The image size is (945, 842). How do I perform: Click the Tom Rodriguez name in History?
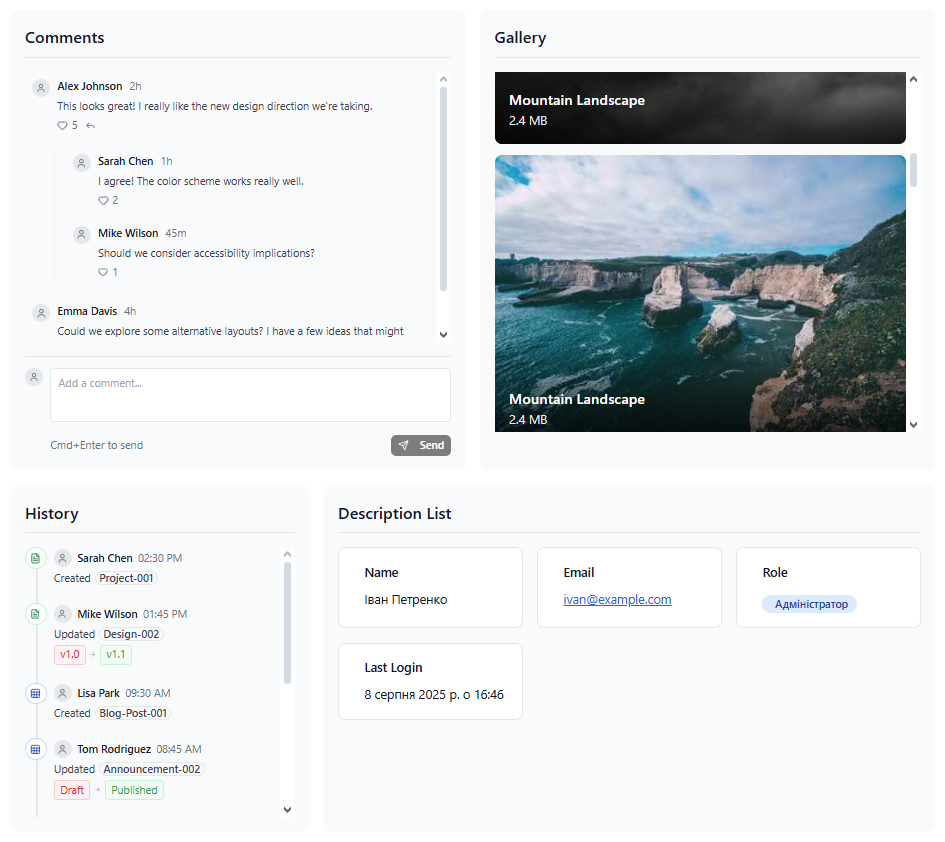click(x=114, y=749)
